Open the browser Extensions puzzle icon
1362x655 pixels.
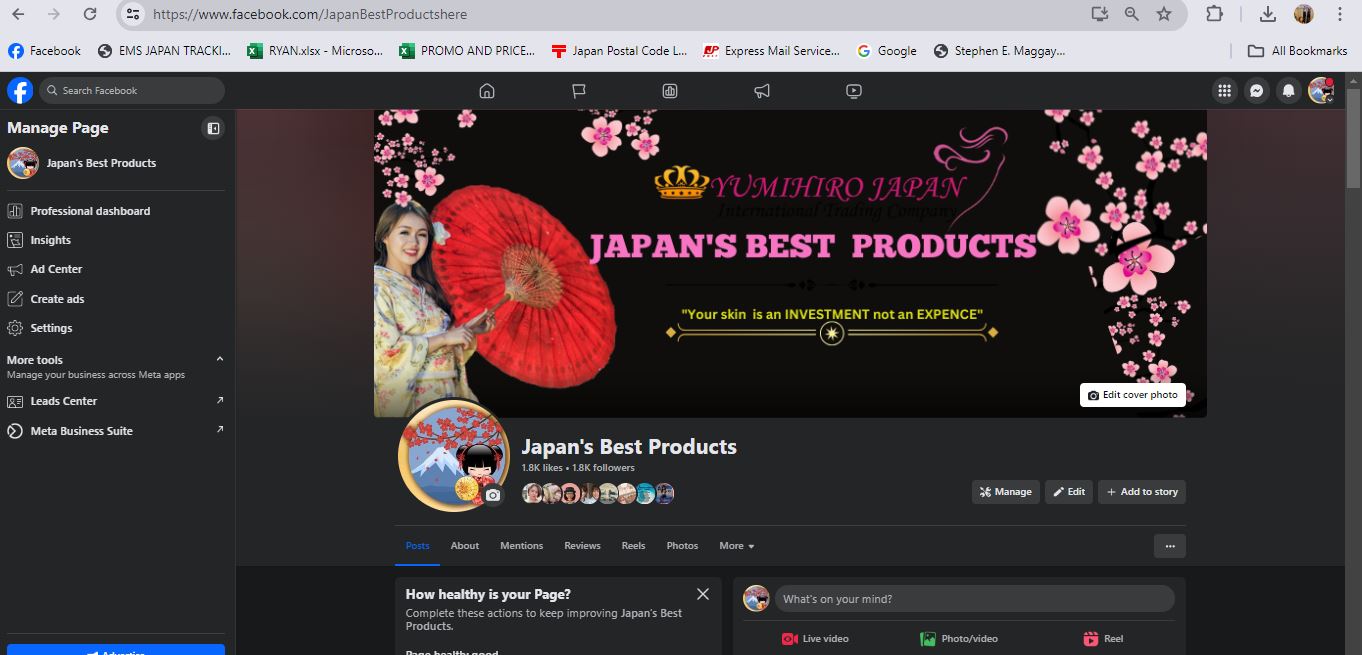tap(1215, 14)
